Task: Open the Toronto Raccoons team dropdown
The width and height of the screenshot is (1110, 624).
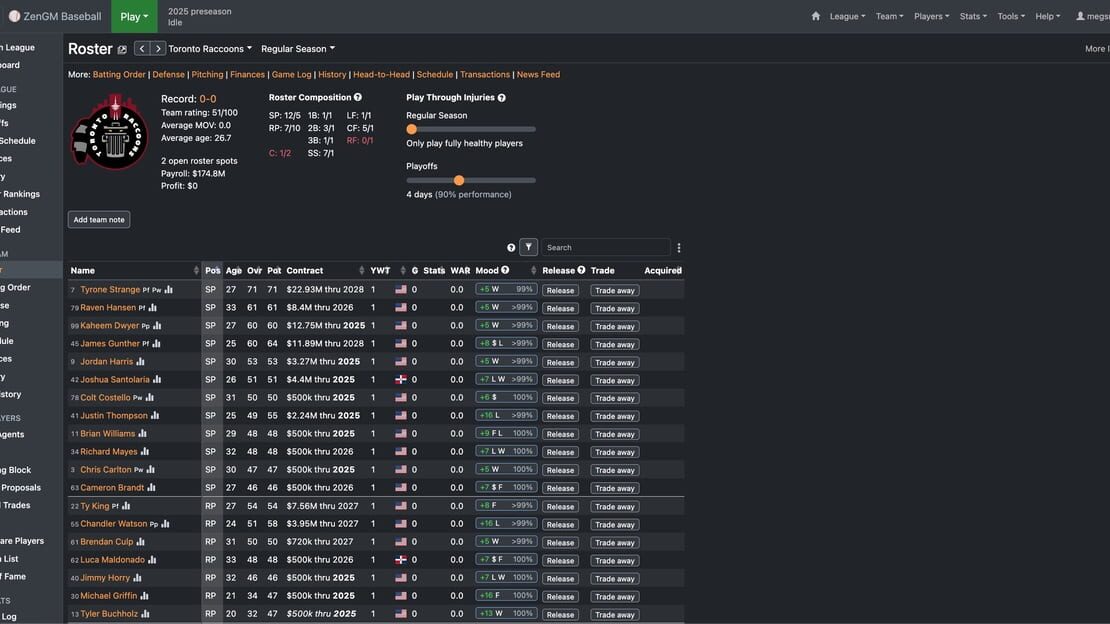Action: point(210,49)
